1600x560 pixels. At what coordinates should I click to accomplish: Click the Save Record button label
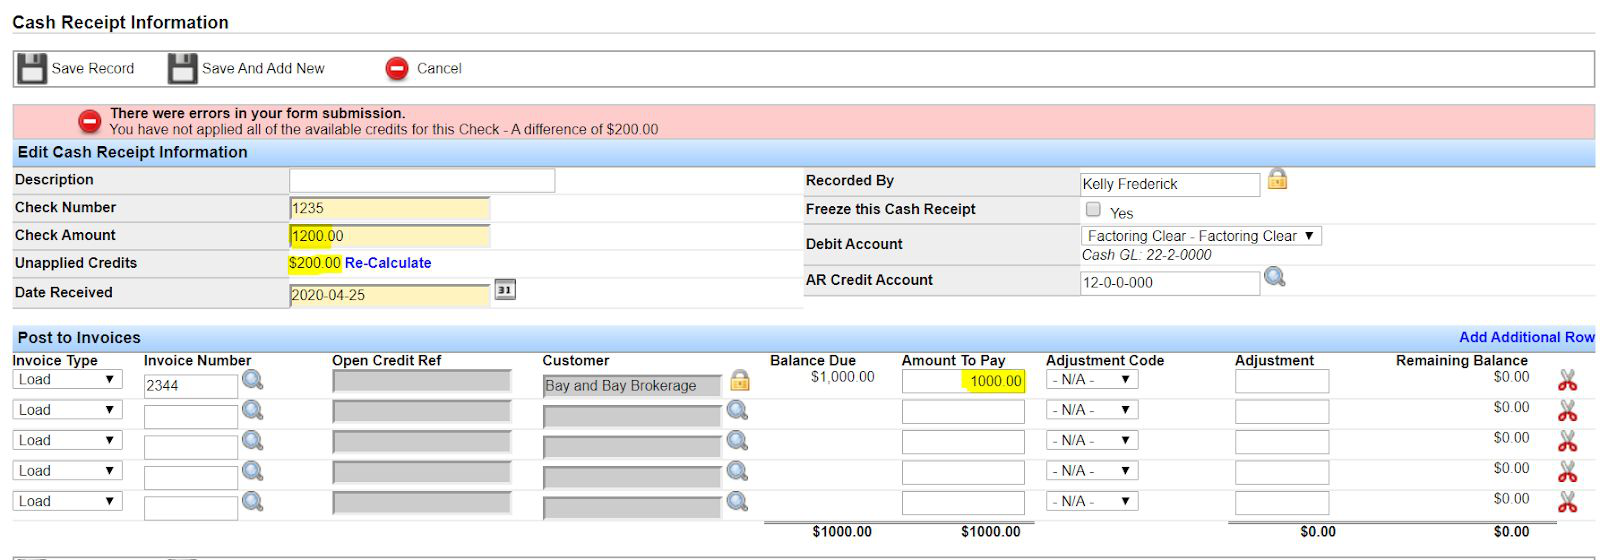coord(93,69)
